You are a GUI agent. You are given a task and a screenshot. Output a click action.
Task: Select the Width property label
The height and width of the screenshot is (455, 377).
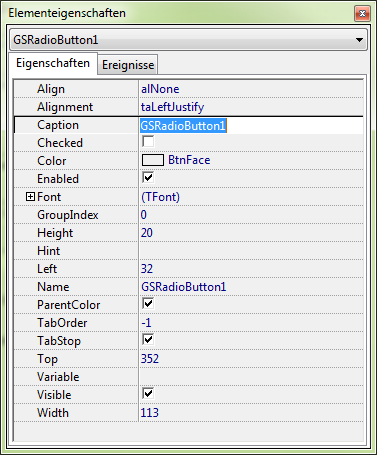53,413
